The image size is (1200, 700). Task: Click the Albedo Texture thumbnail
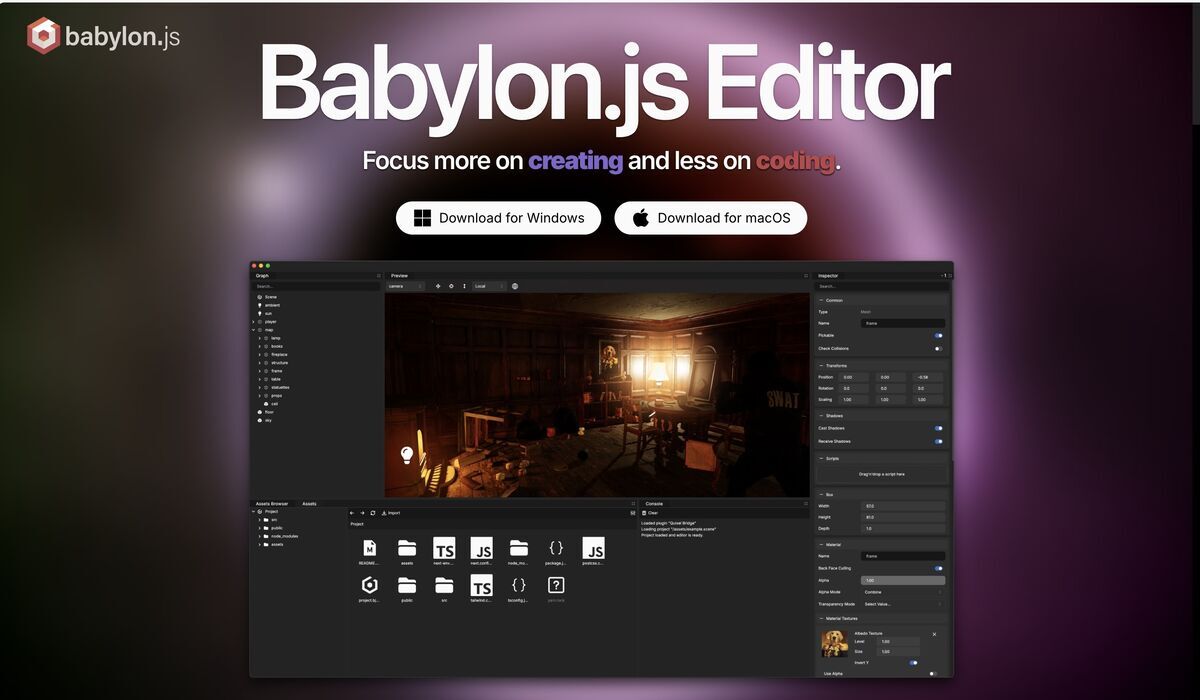[x=835, y=643]
